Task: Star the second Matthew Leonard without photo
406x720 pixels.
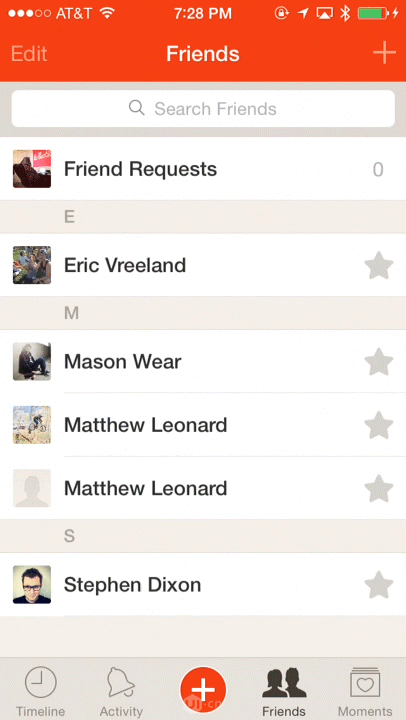Action: pos(378,489)
